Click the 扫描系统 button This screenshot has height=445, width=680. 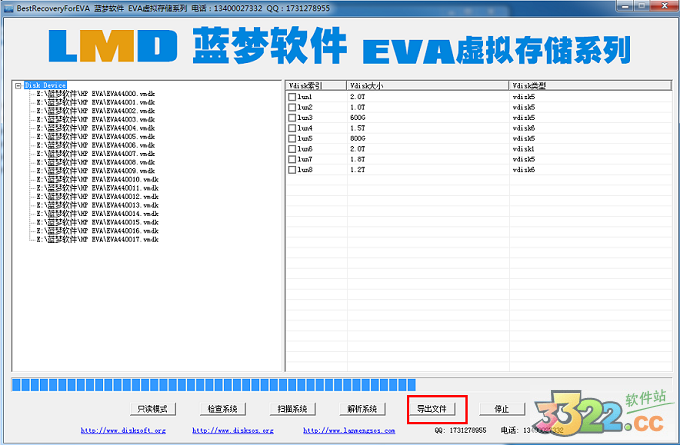[x=293, y=409]
